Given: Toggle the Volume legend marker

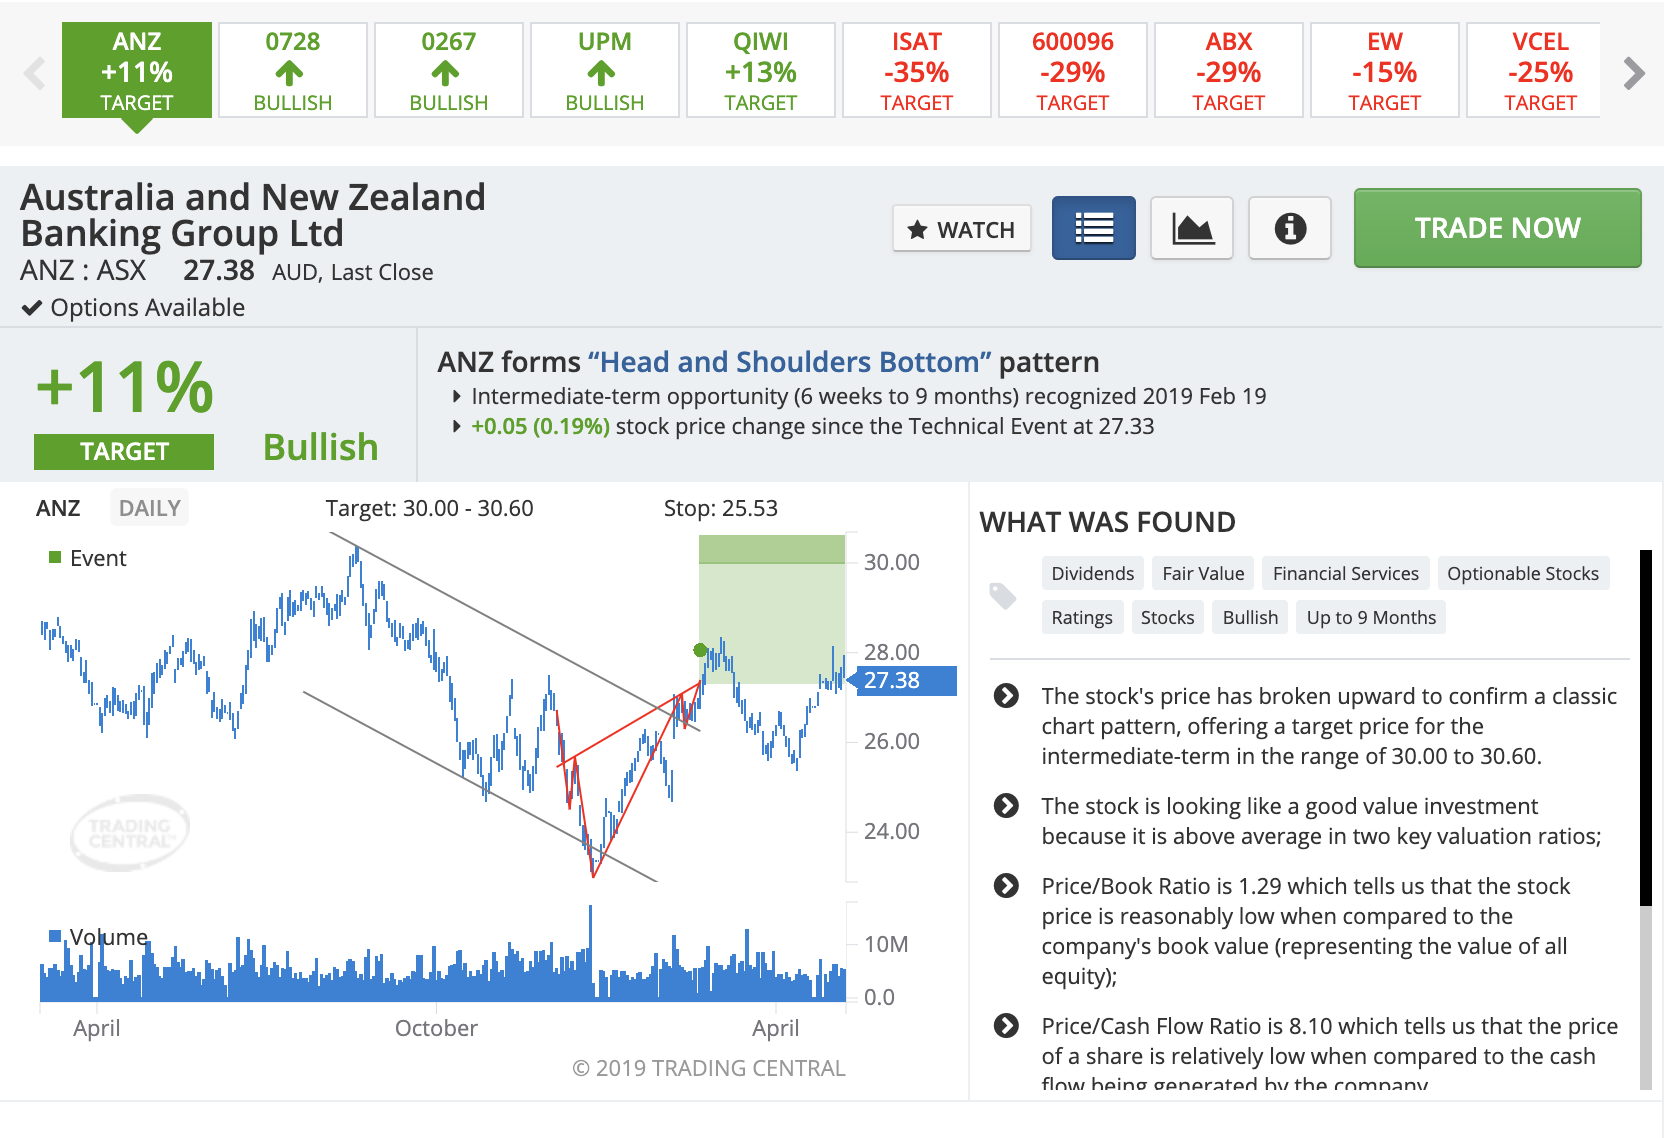Looking at the screenshot, I should point(56,936).
